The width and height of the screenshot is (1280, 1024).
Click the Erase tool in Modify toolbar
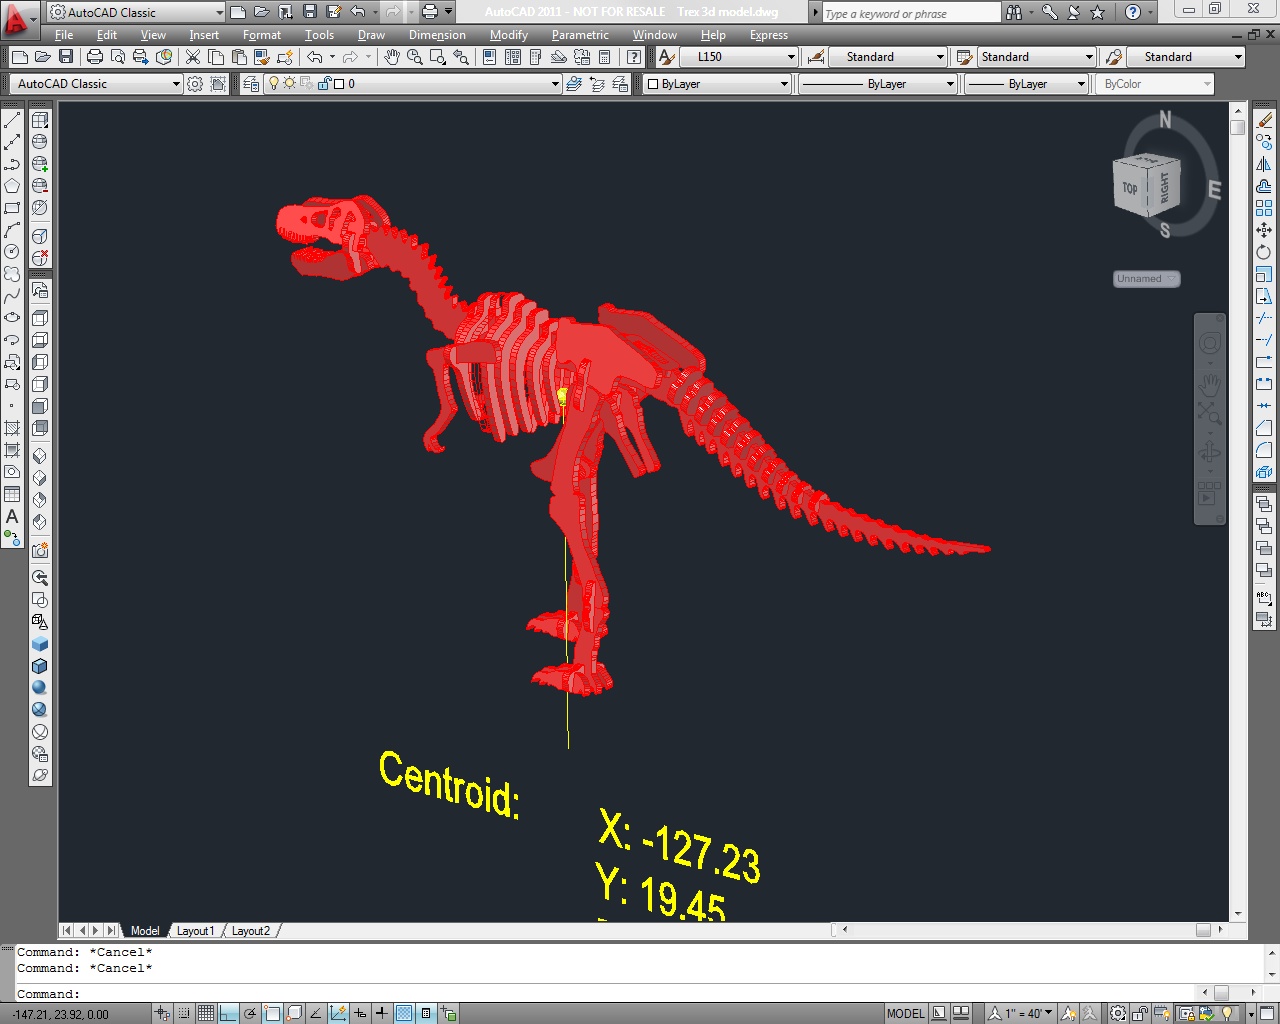tap(1264, 120)
